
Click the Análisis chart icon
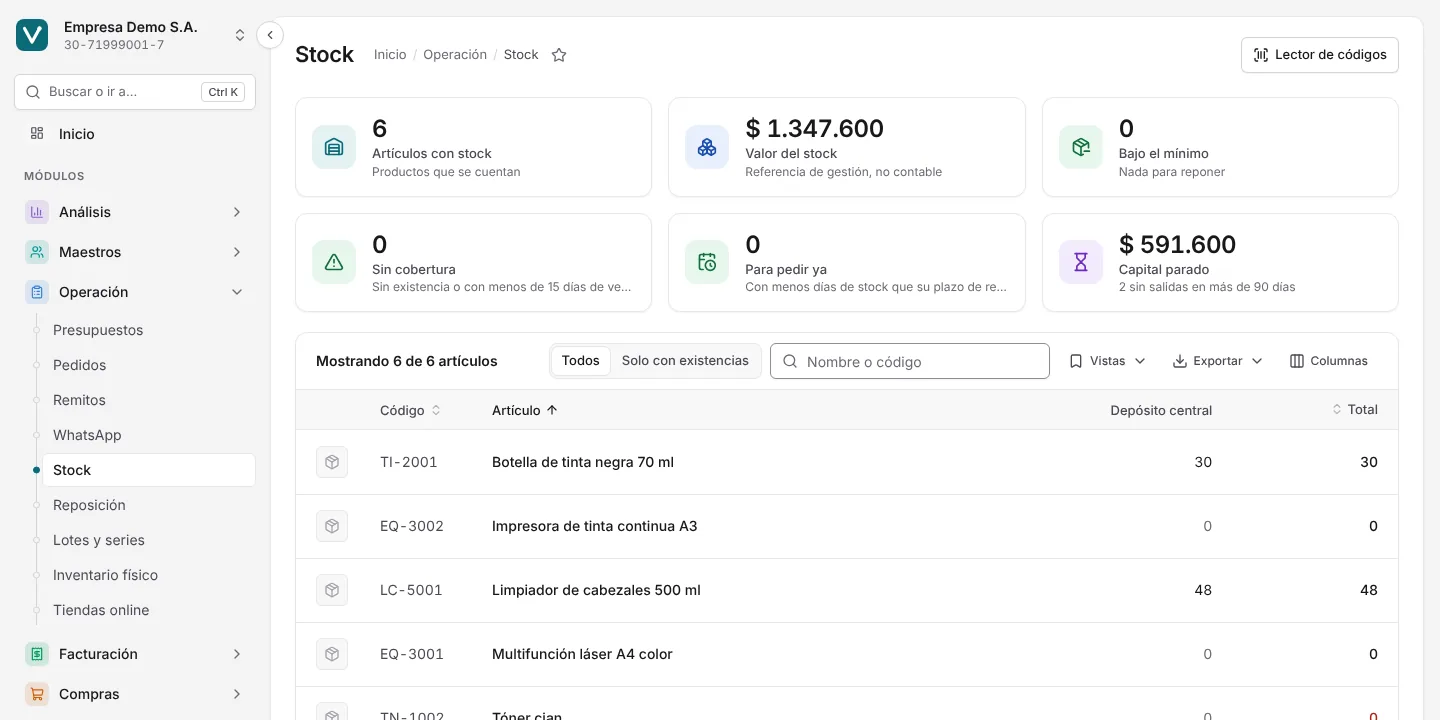pyautogui.click(x=37, y=212)
